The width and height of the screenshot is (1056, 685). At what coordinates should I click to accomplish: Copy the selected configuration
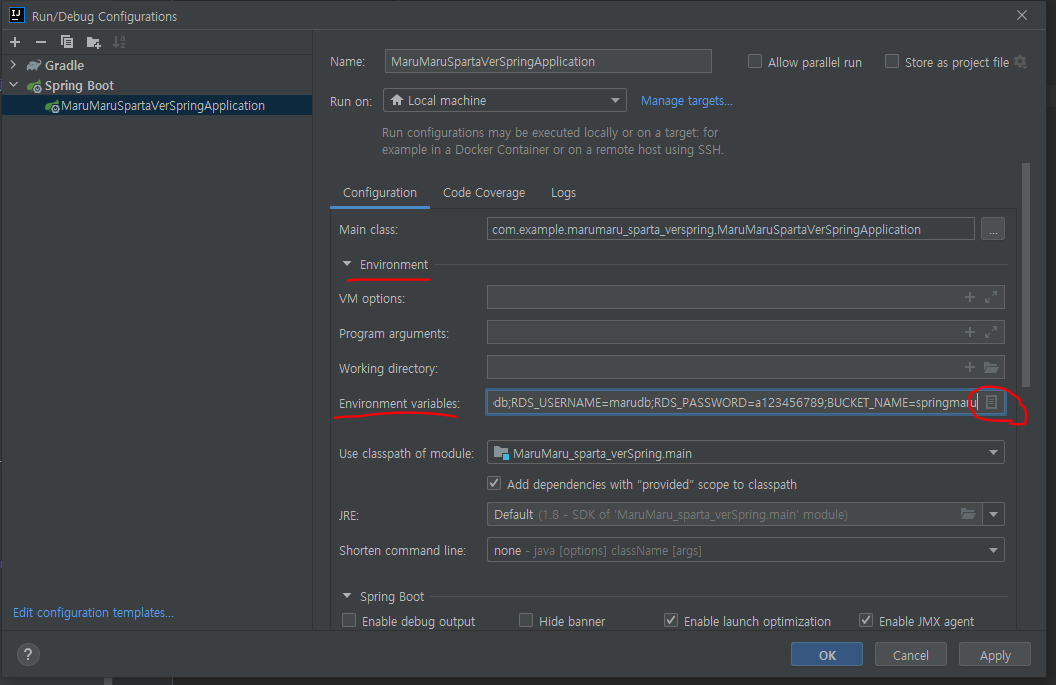[x=67, y=42]
